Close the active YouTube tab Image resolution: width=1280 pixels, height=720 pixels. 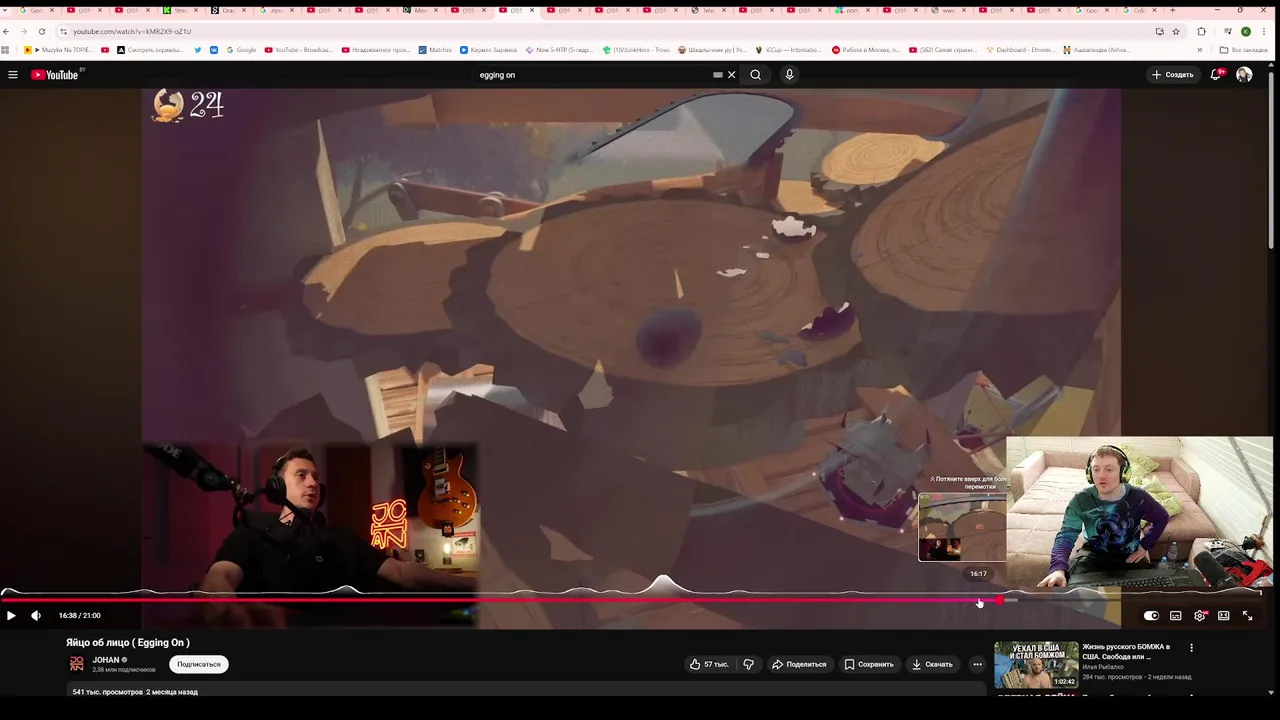click(x=532, y=10)
